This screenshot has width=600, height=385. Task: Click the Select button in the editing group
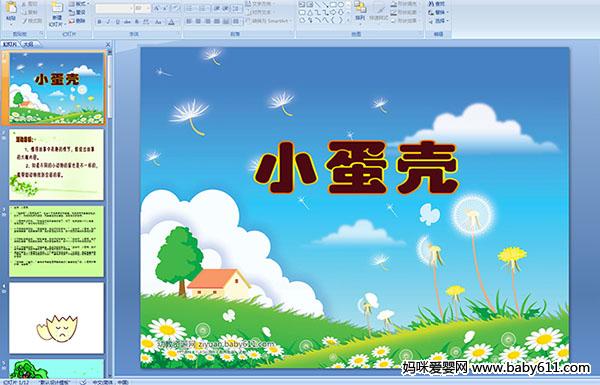pos(438,21)
